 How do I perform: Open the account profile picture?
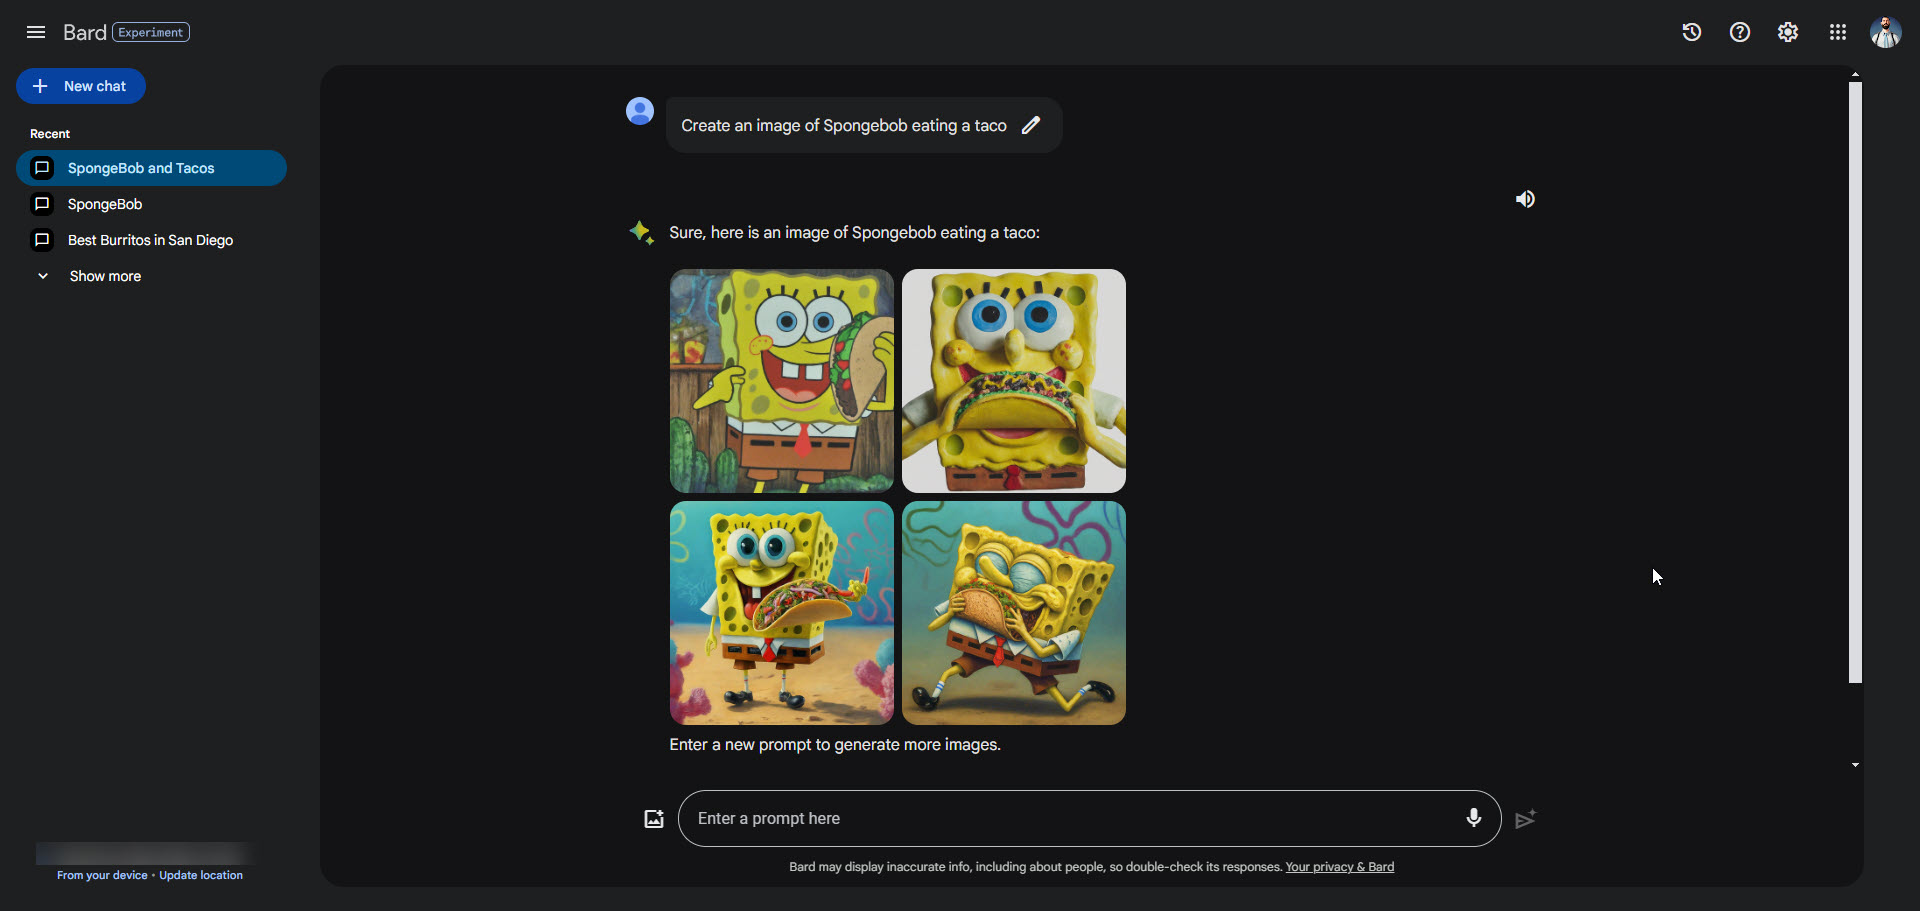1886,32
